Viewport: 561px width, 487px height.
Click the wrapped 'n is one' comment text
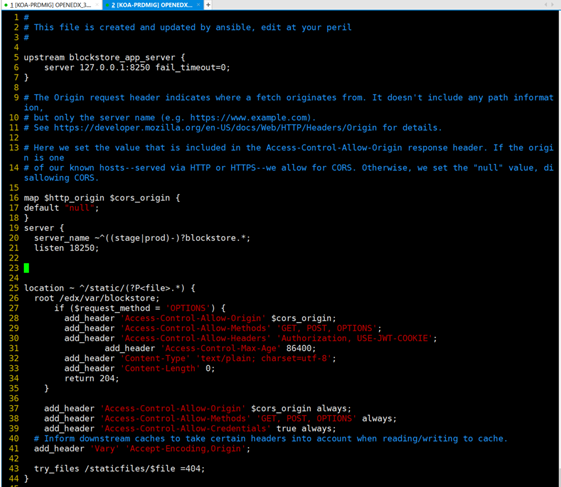click(x=44, y=158)
